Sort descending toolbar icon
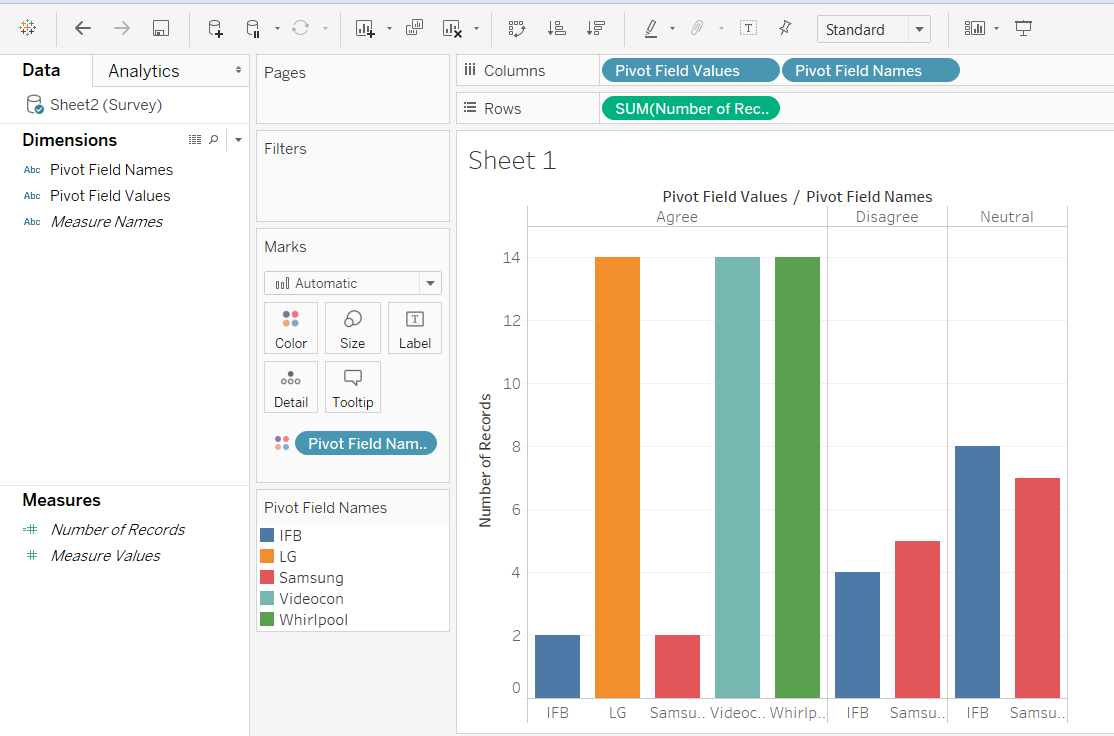Viewport: 1114px width, 736px height. (595, 28)
